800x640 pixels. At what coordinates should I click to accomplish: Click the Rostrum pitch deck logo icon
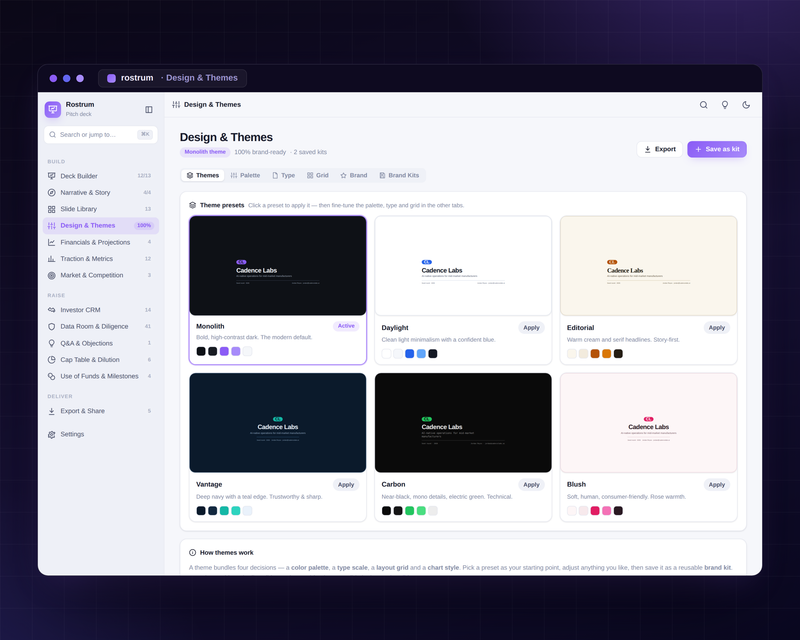53,109
